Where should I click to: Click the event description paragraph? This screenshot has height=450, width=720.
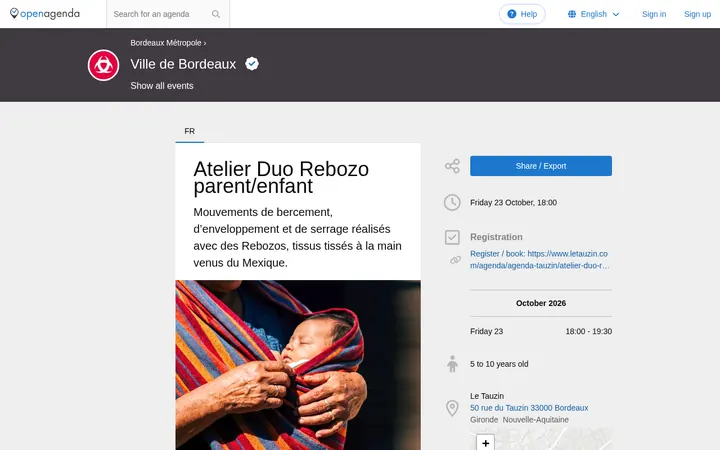coord(298,237)
